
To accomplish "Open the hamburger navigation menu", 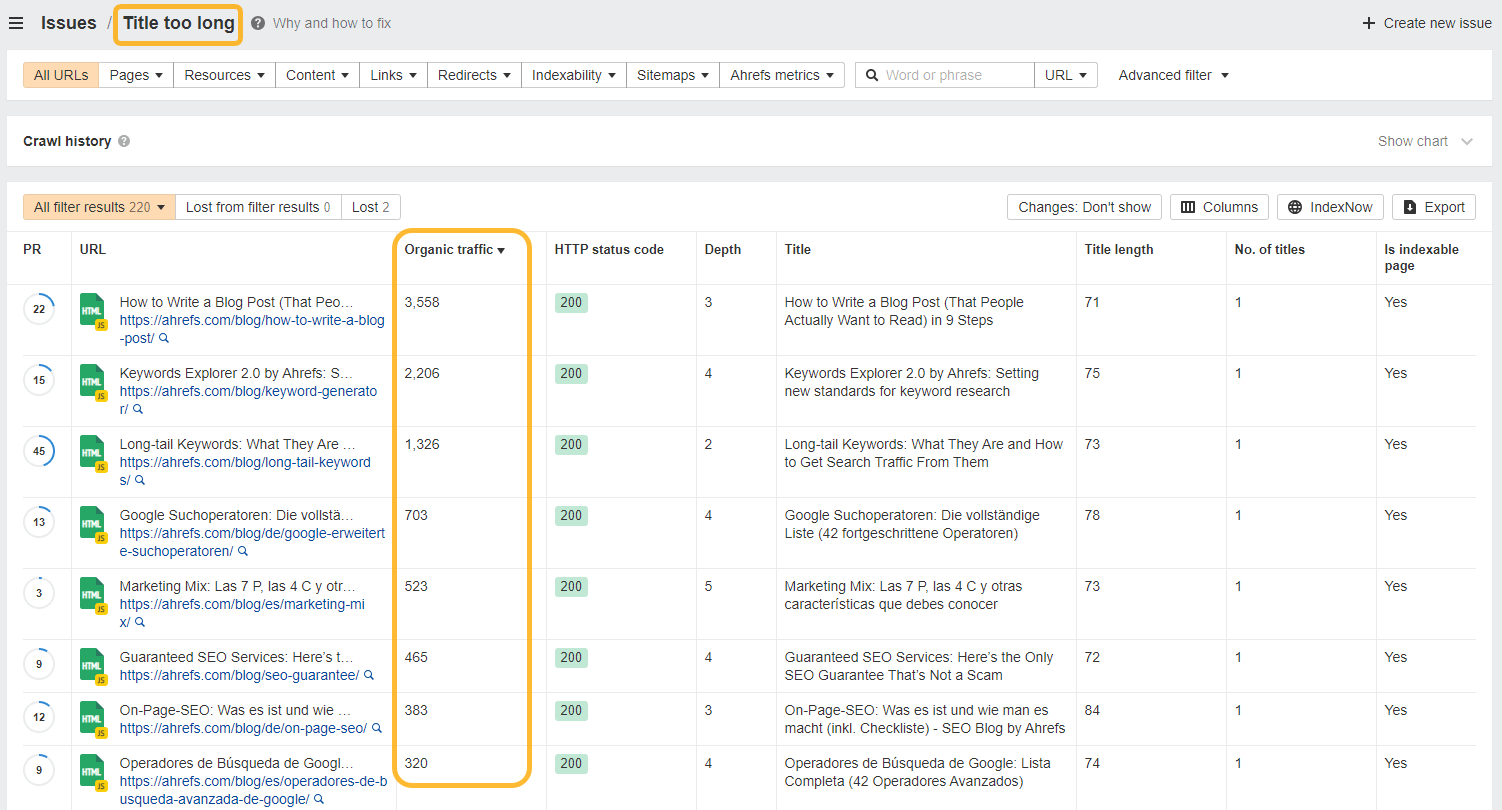I will coord(16,22).
